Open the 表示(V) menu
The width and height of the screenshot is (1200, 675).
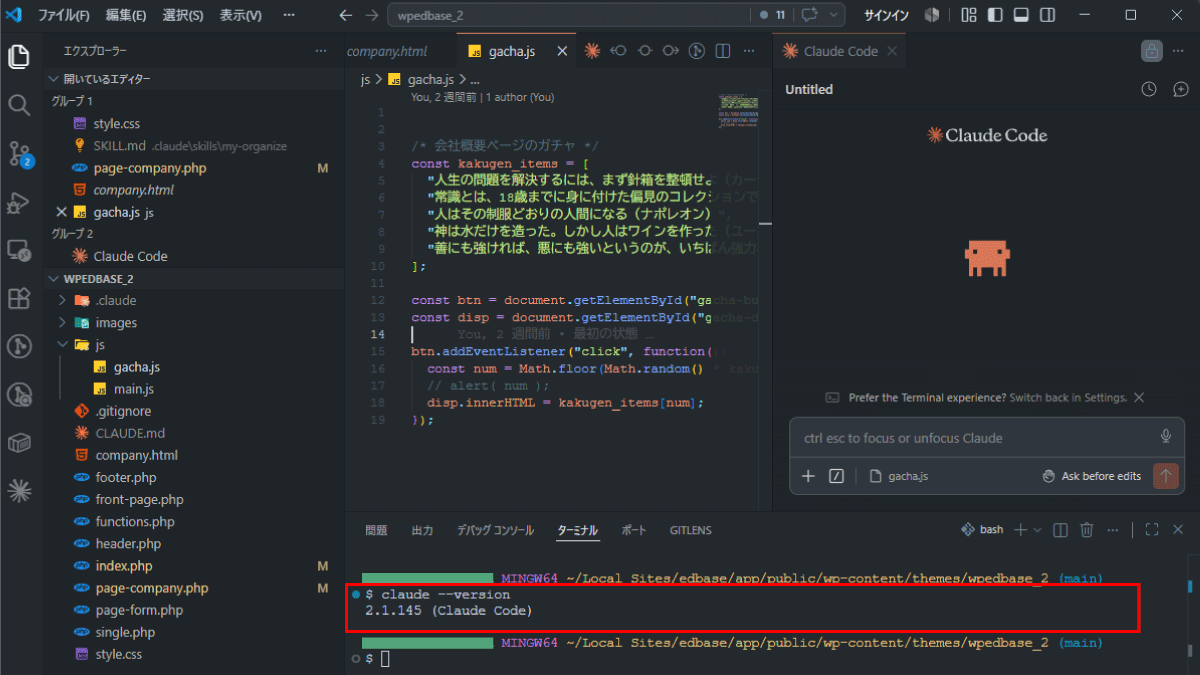click(241, 15)
